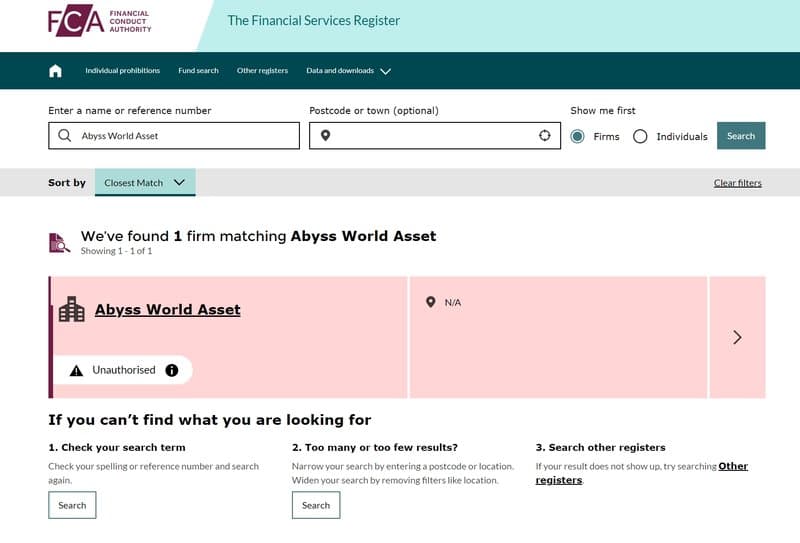Click The Financial Services Register title

(313, 21)
